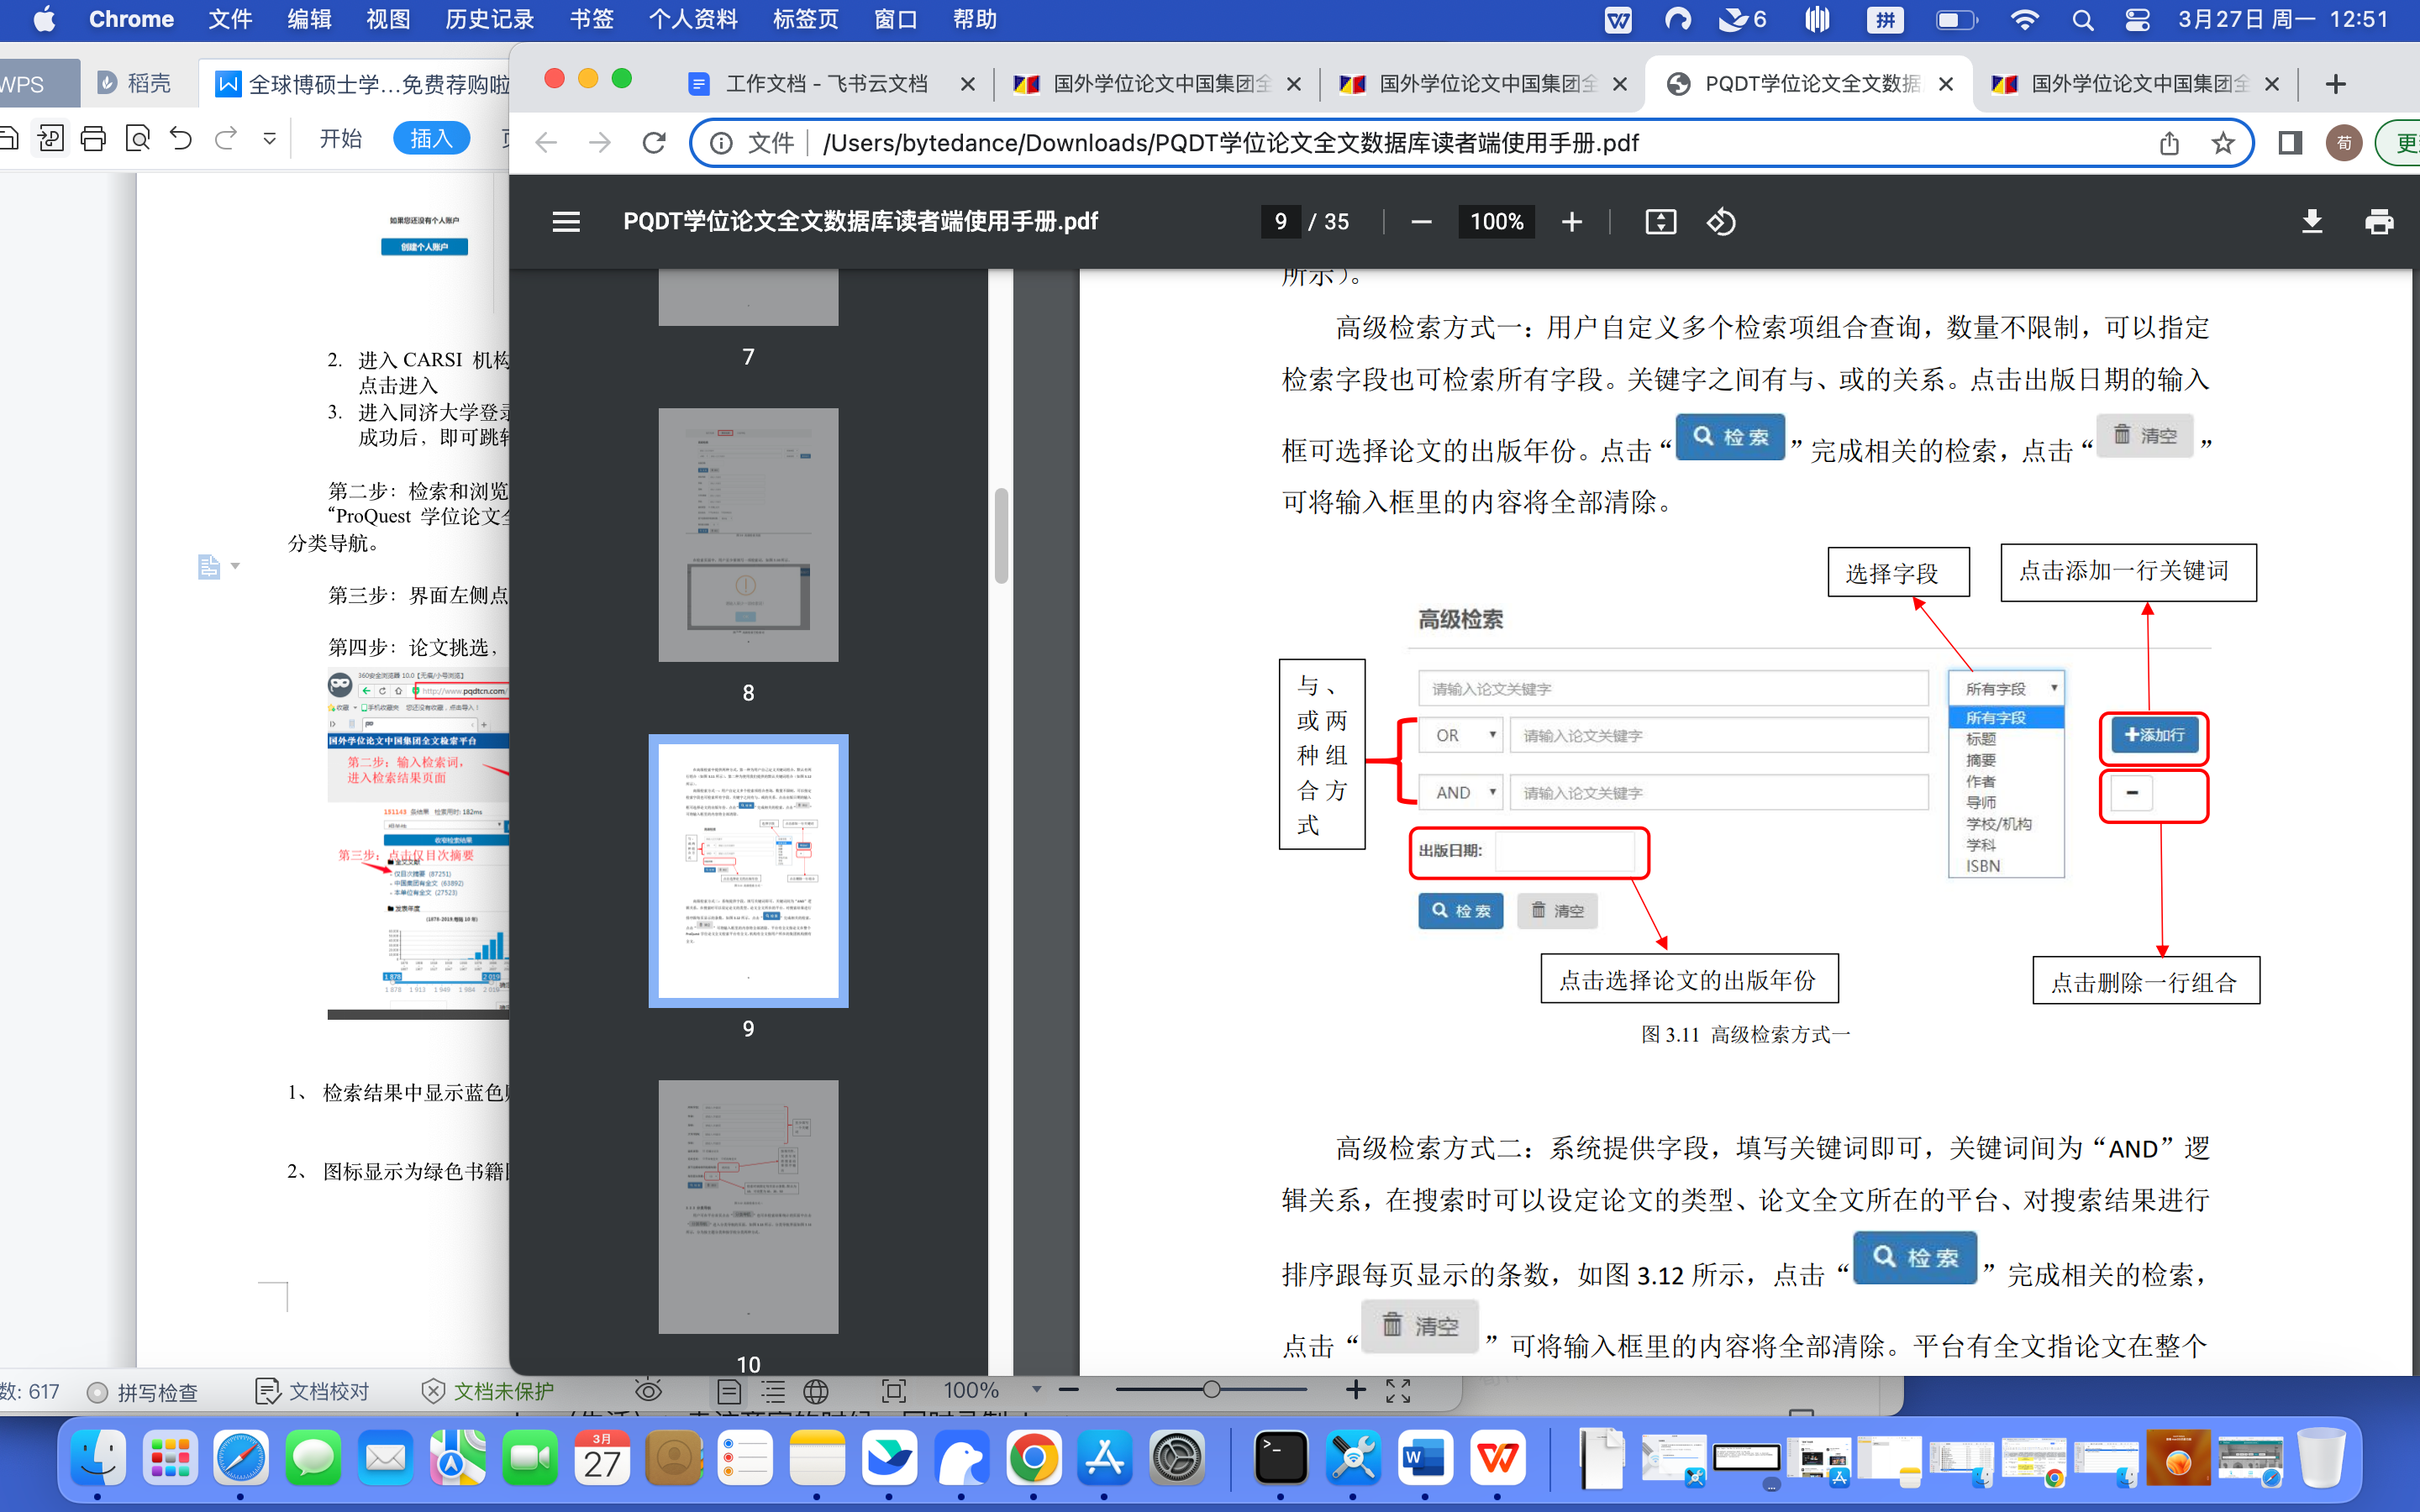The height and width of the screenshot is (1512, 2420).
Task: Open WPS zoom percentage dropdown arrow
Action: tap(1036, 1390)
